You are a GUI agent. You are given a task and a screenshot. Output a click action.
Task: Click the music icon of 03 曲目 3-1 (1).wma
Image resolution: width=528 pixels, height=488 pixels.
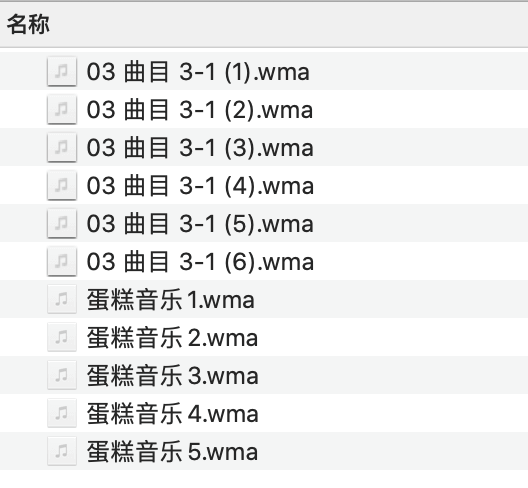[62, 71]
